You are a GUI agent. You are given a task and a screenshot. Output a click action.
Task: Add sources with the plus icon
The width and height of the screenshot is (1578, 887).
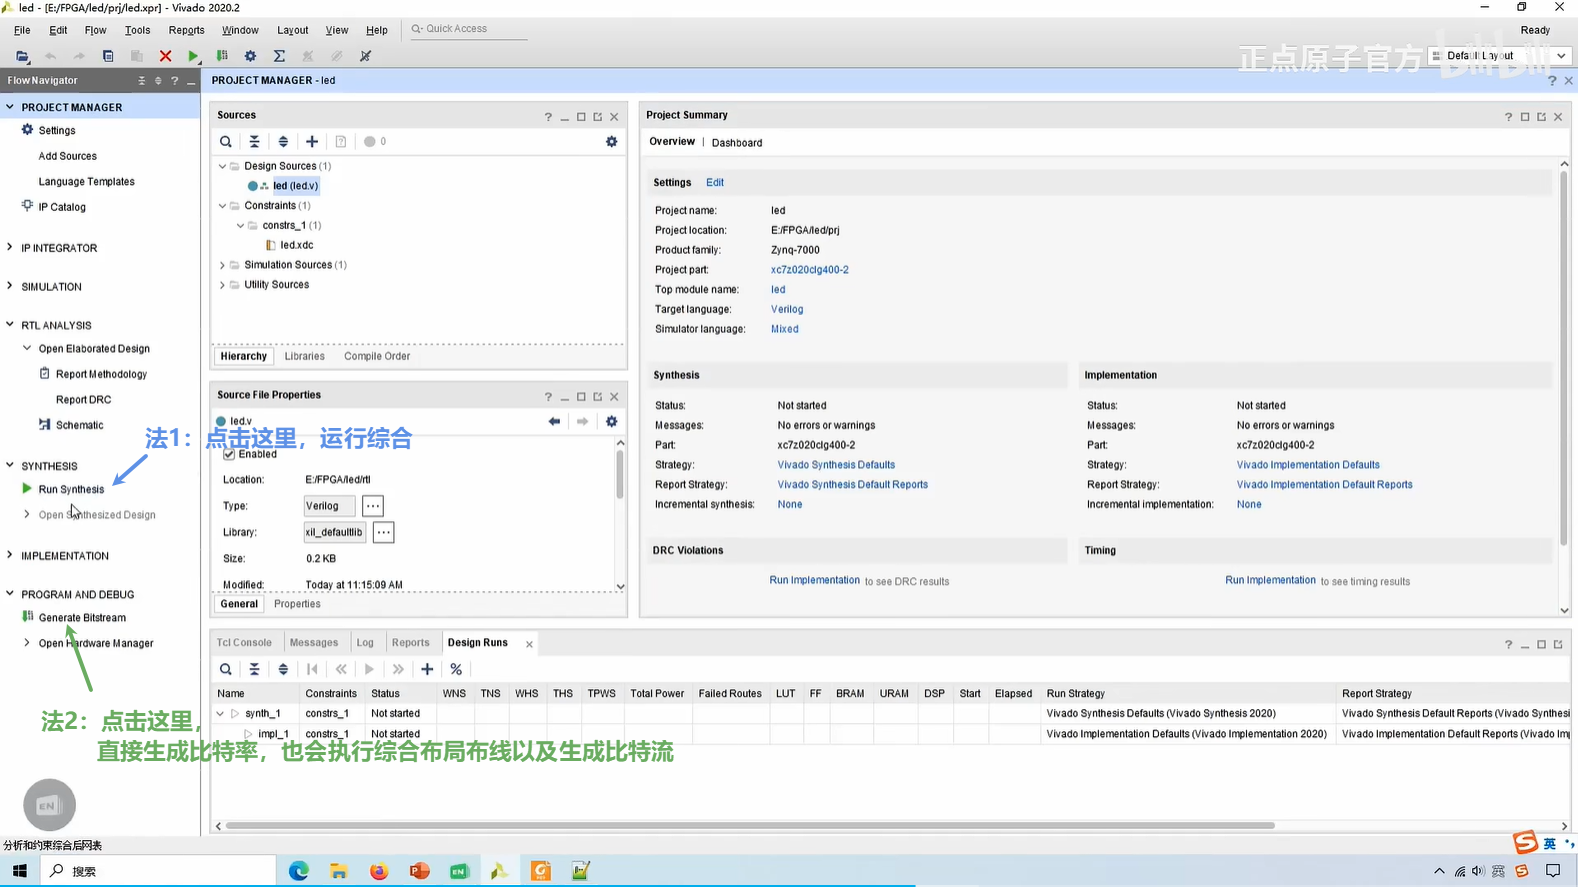pyautogui.click(x=312, y=142)
